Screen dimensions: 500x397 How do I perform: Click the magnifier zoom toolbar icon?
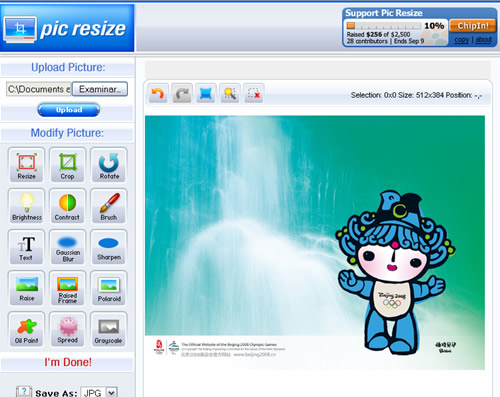[230, 93]
